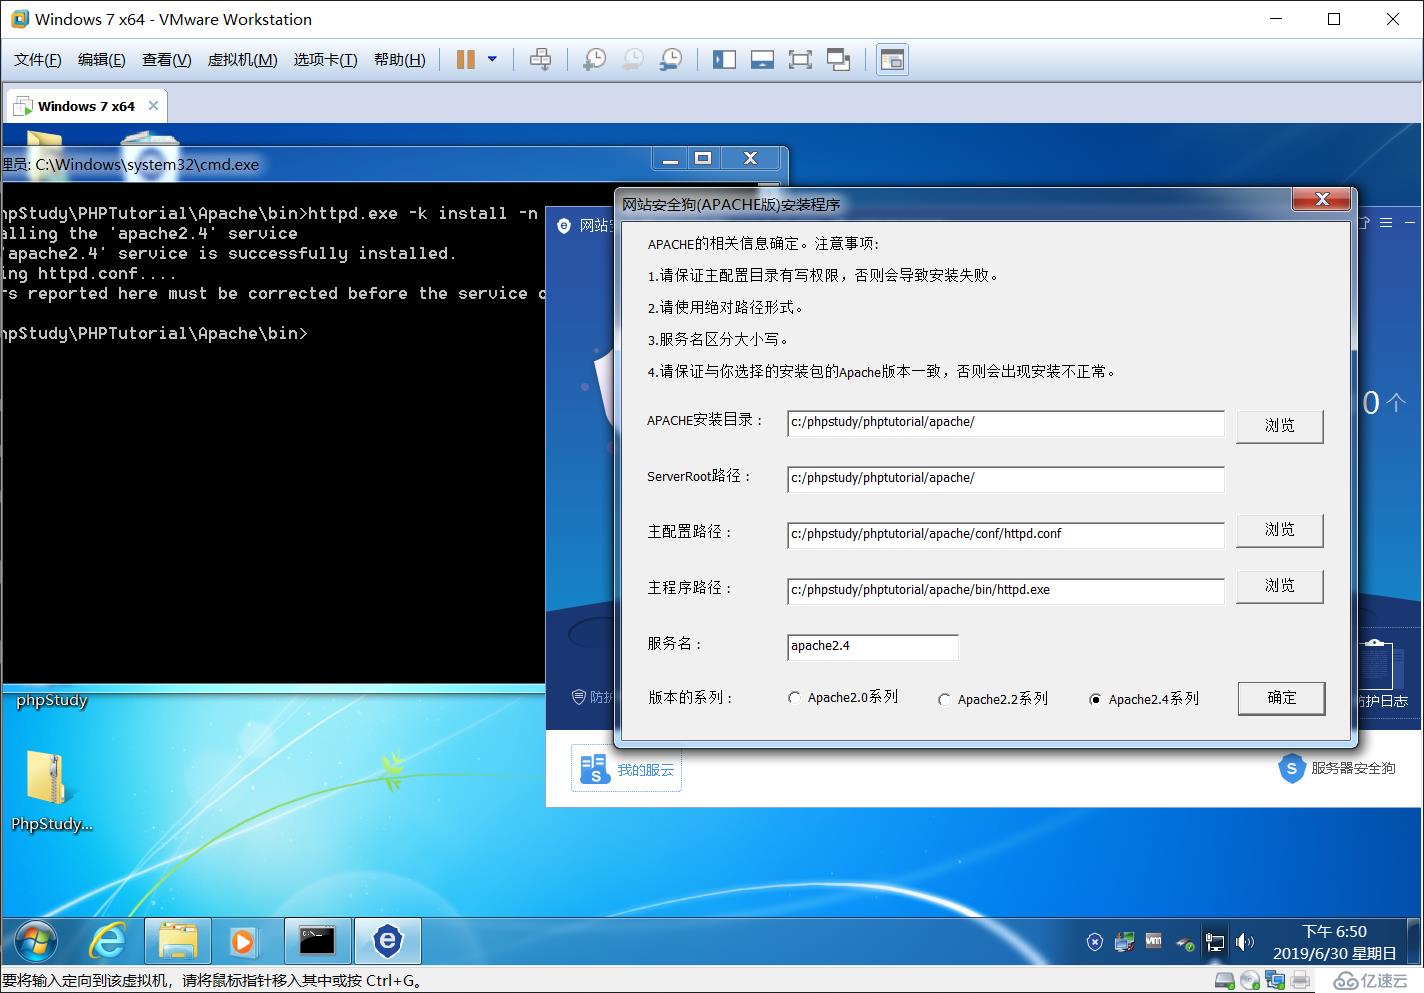Toggle the console view button

click(x=892, y=60)
